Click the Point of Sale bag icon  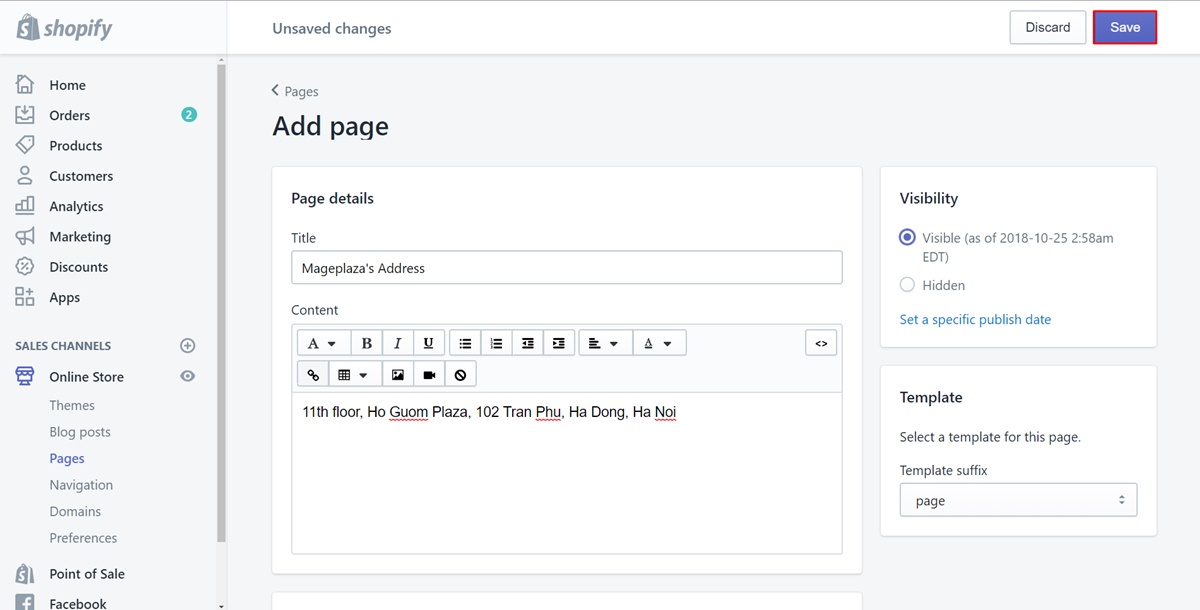[25, 574]
